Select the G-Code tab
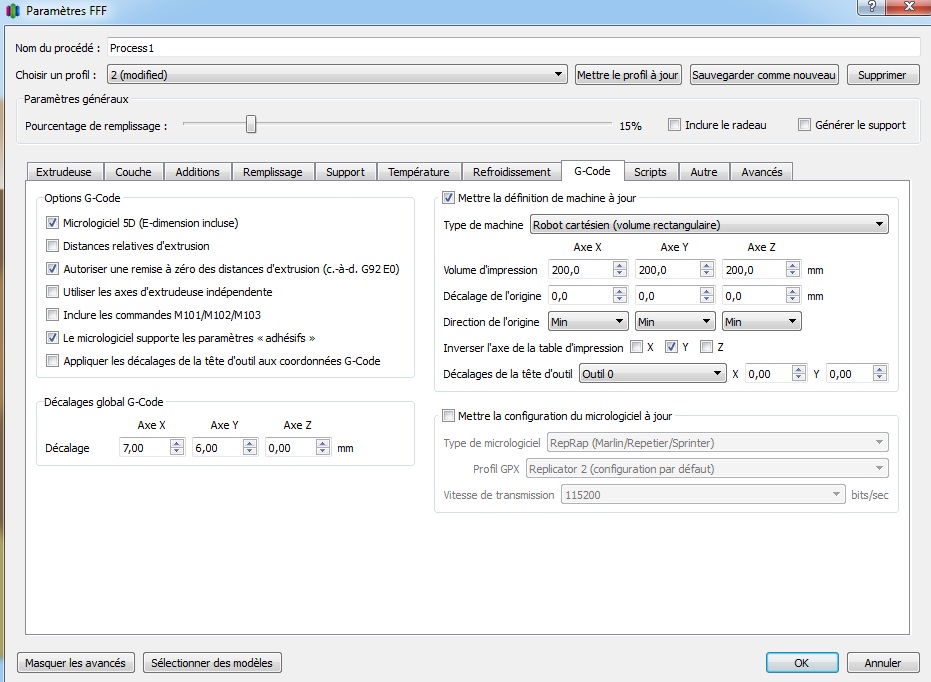The width and height of the screenshot is (931, 682). pyautogui.click(x=593, y=171)
